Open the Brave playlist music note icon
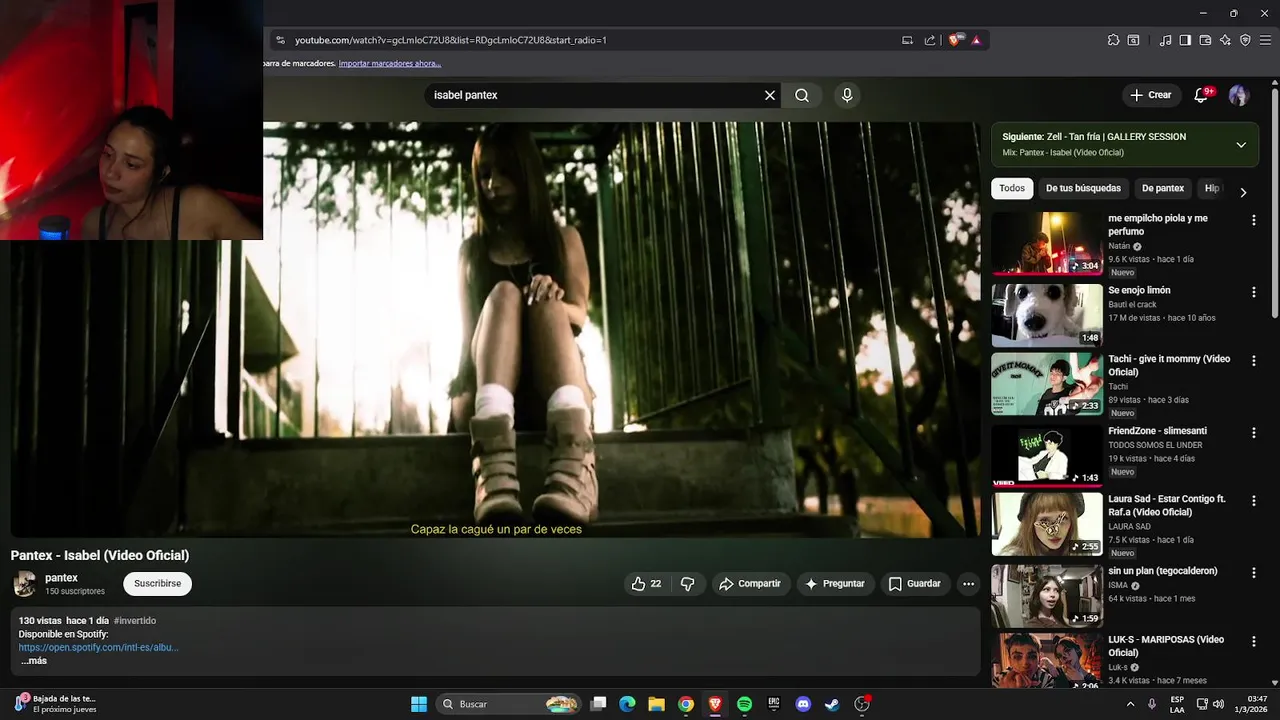The image size is (1280, 720). [1165, 40]
